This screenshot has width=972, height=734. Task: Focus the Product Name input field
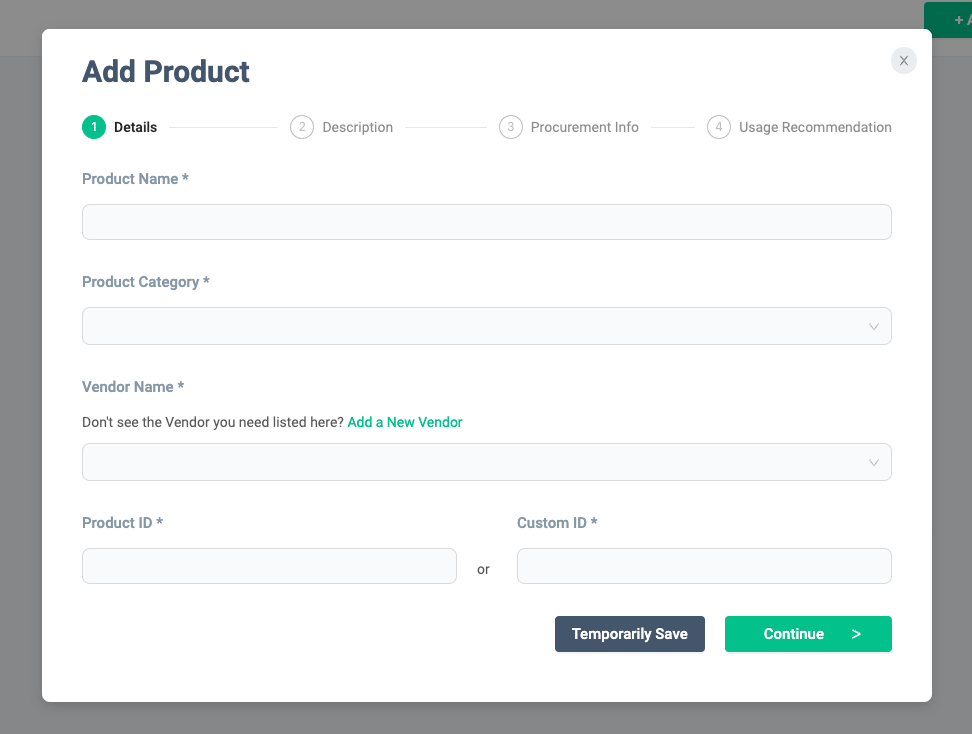487,222
